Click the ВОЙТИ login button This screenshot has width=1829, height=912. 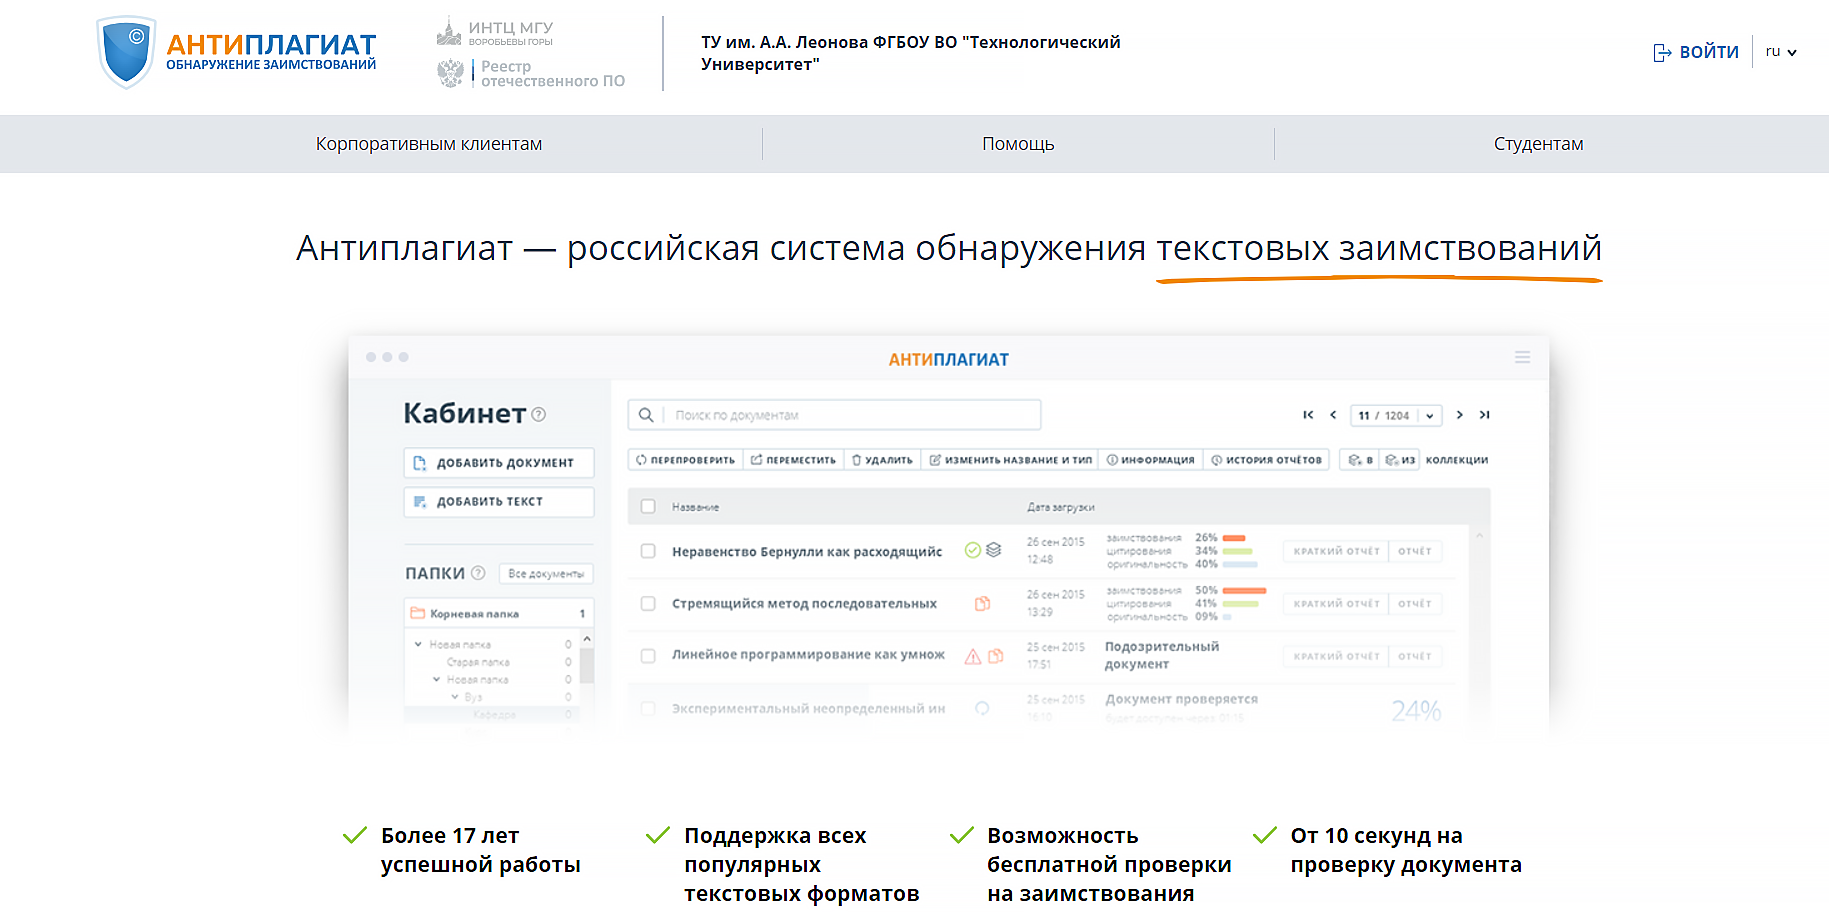pyautogui.click(x=1696, y=52)
